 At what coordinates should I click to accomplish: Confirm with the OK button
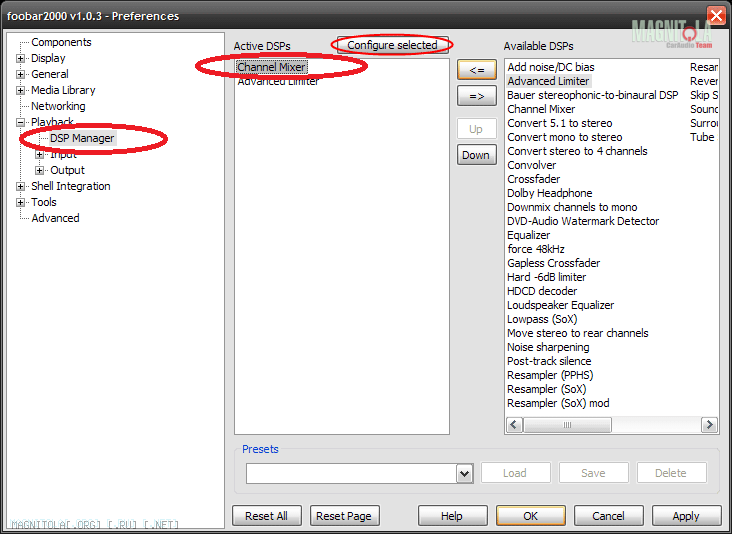click(531, 516)
